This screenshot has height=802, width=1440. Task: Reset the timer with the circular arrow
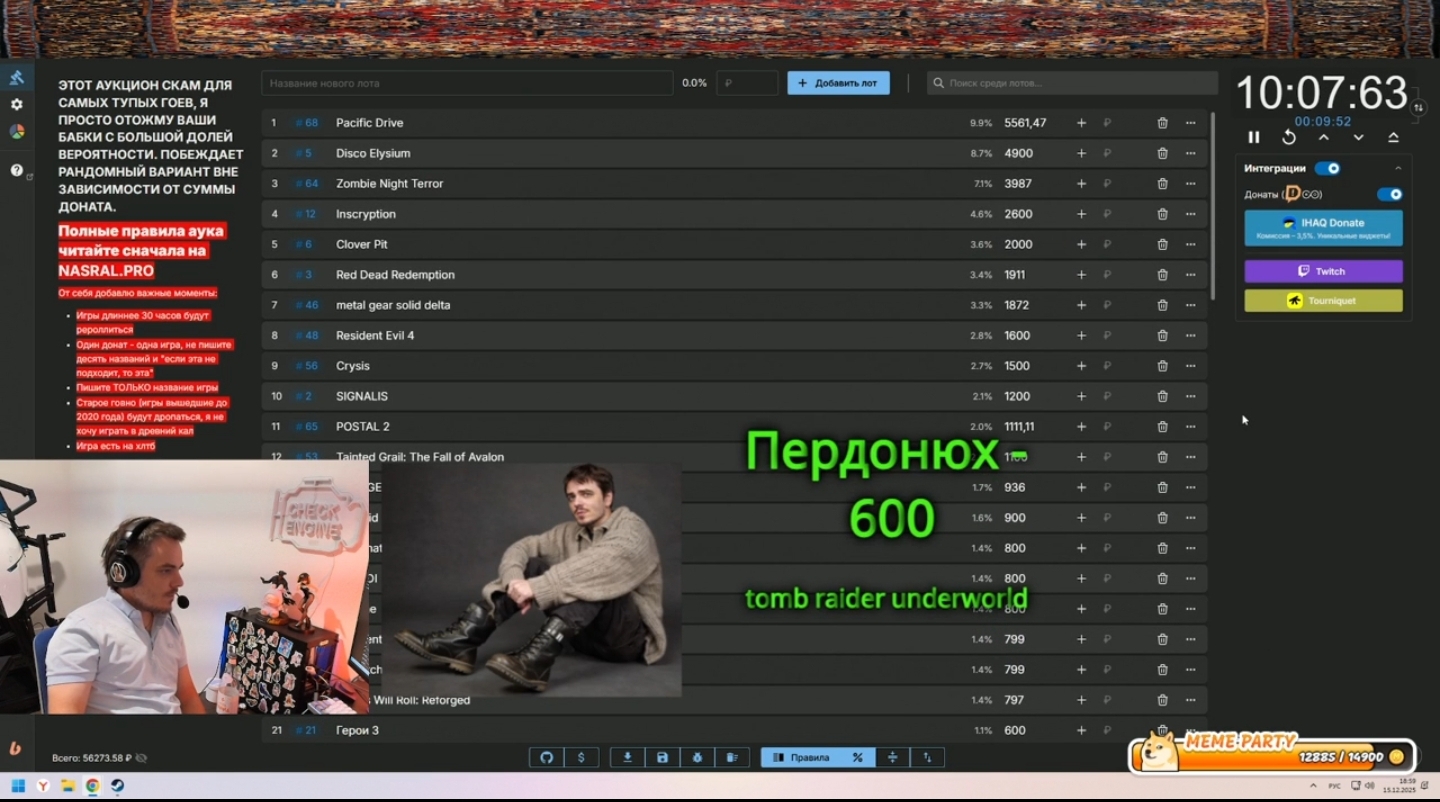point(1289,137)
